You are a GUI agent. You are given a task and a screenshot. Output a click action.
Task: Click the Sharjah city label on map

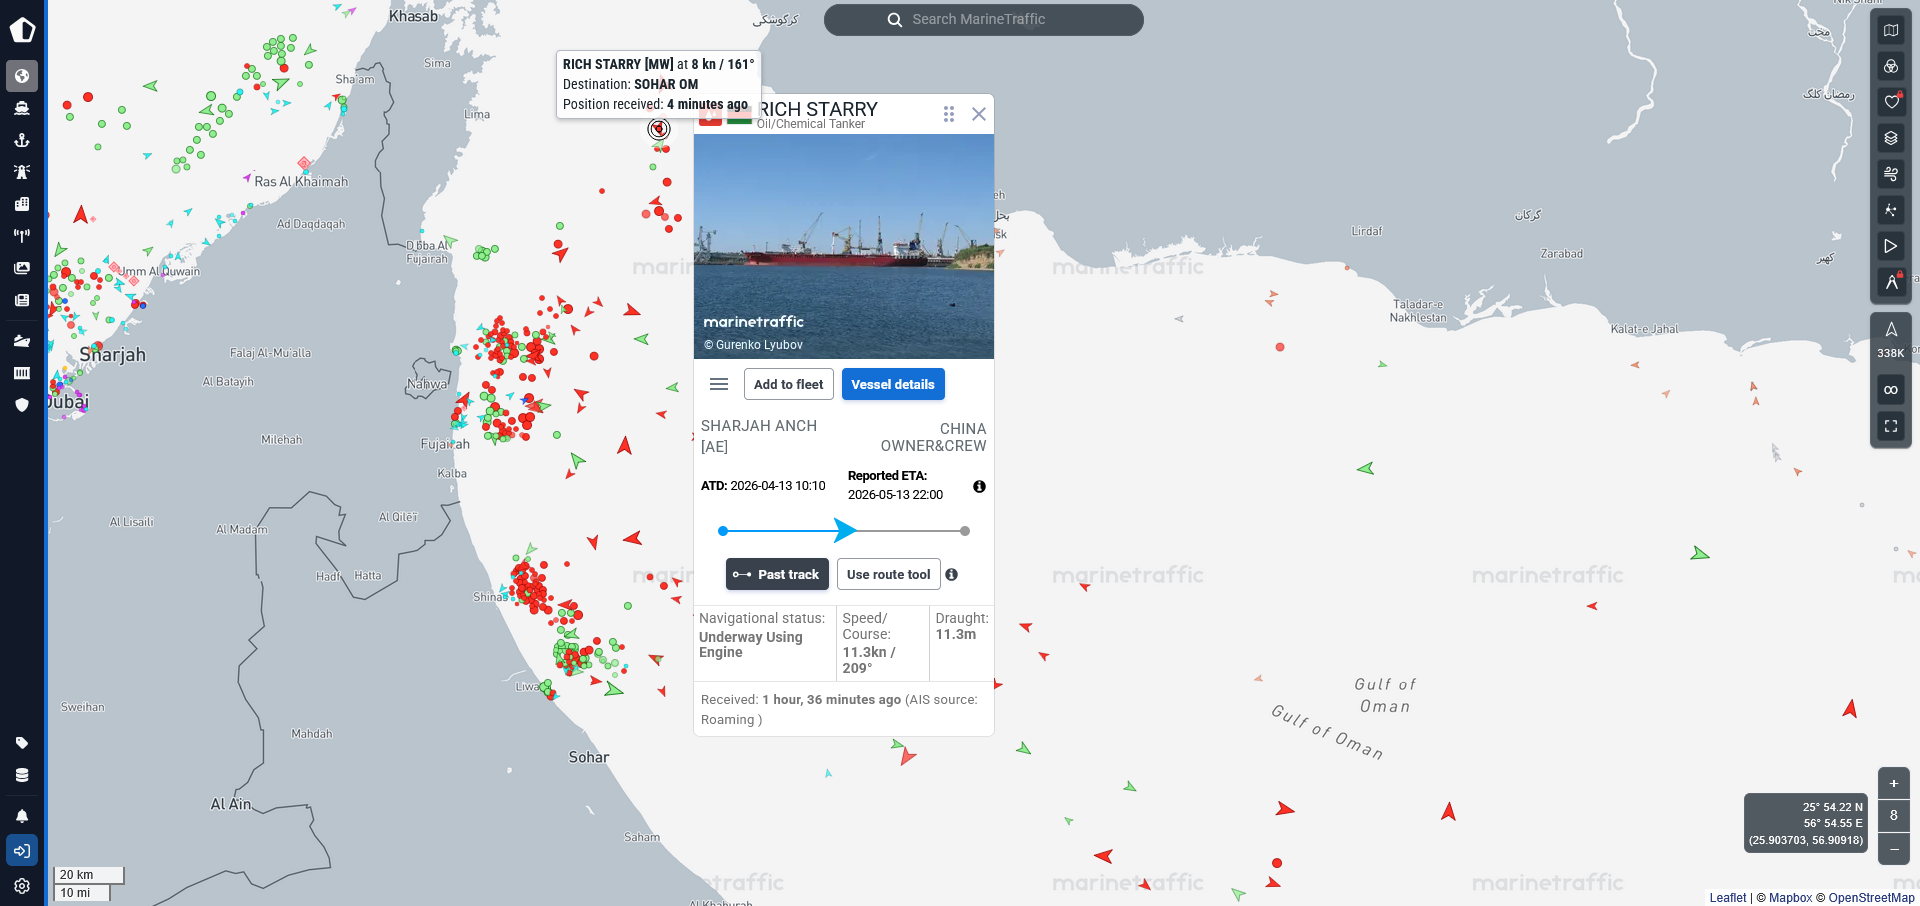pos(113,355)
